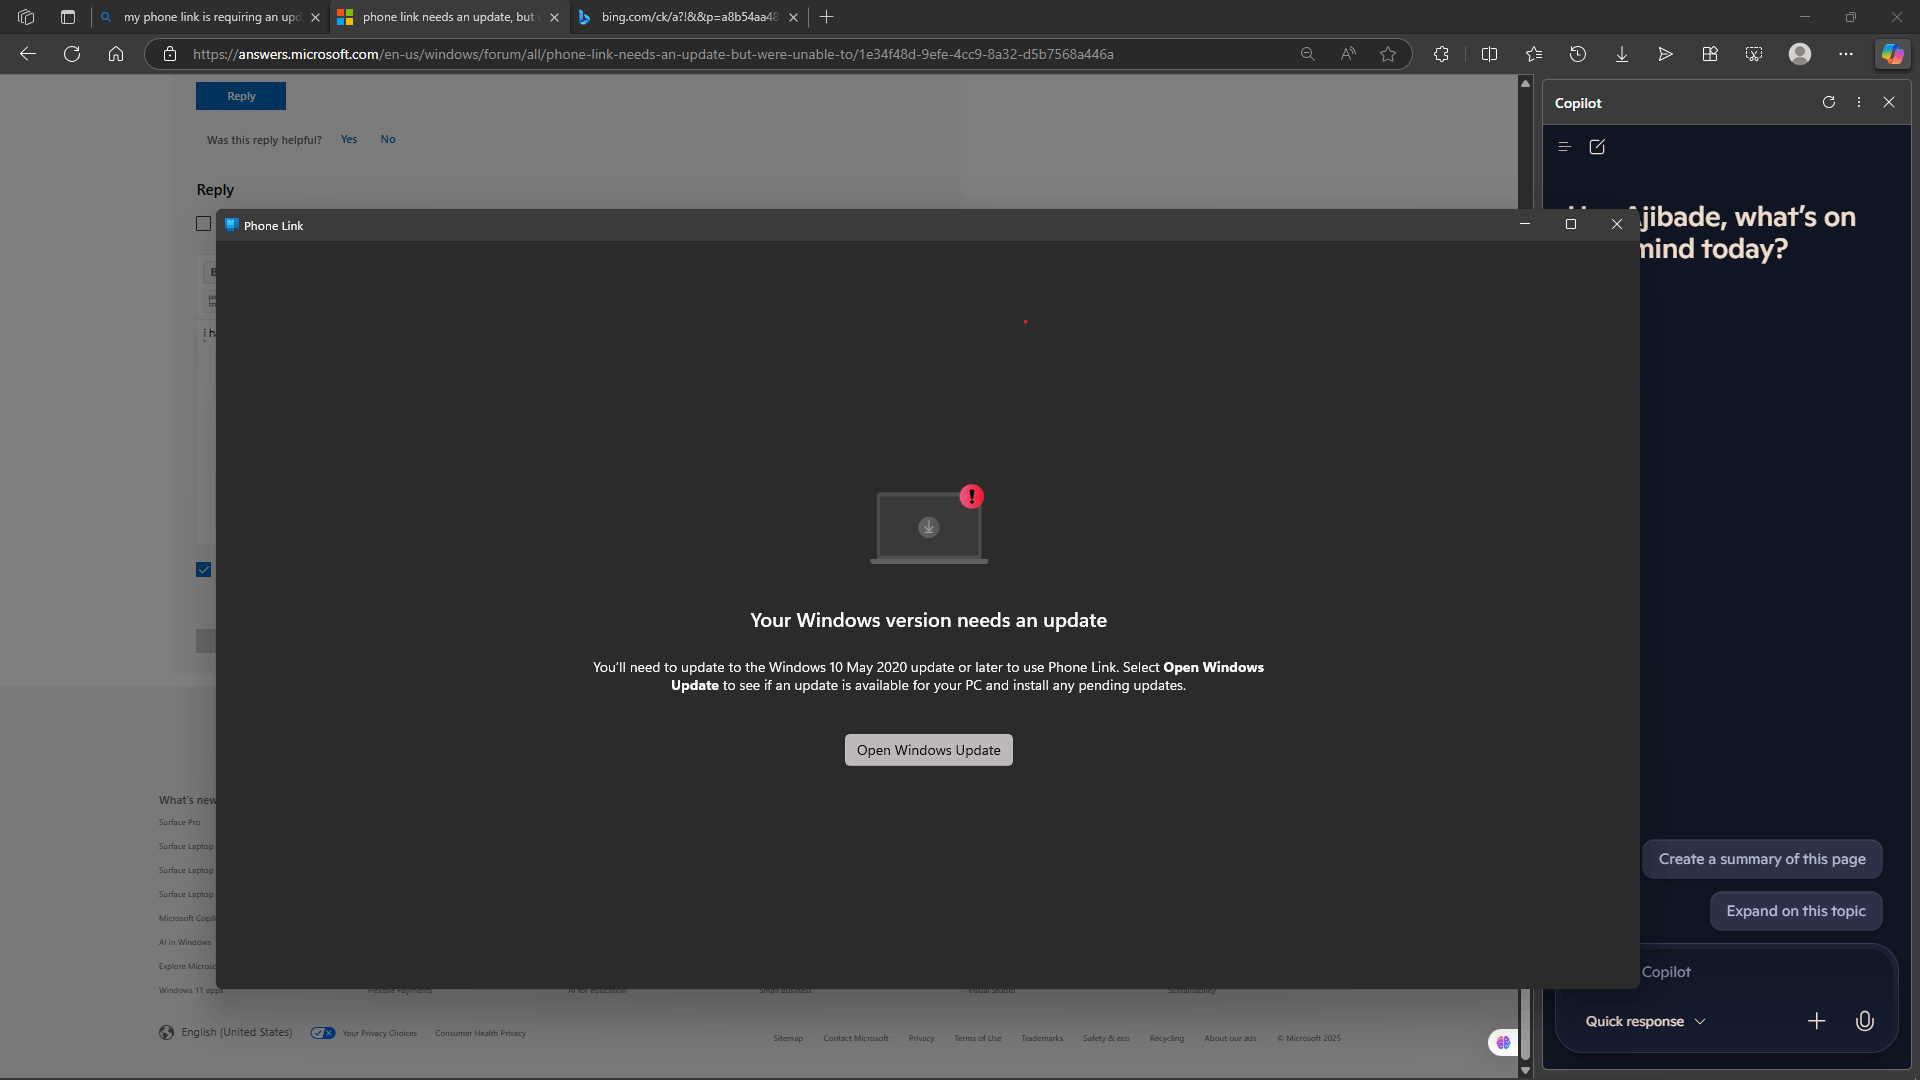Click 'Create a summary of this page'

click(x=1762, y=859)
